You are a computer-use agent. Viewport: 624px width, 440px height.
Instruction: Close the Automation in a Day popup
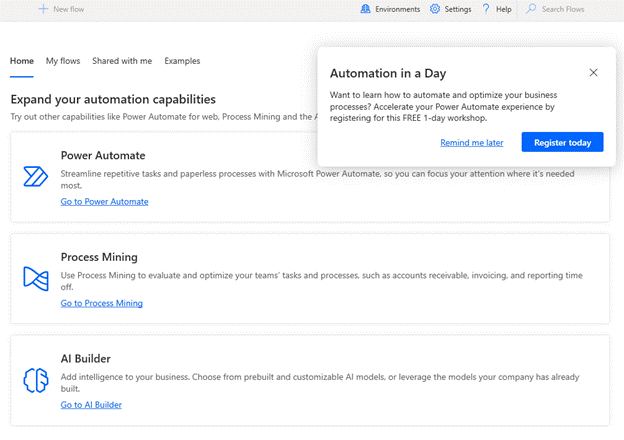(593, 72)
